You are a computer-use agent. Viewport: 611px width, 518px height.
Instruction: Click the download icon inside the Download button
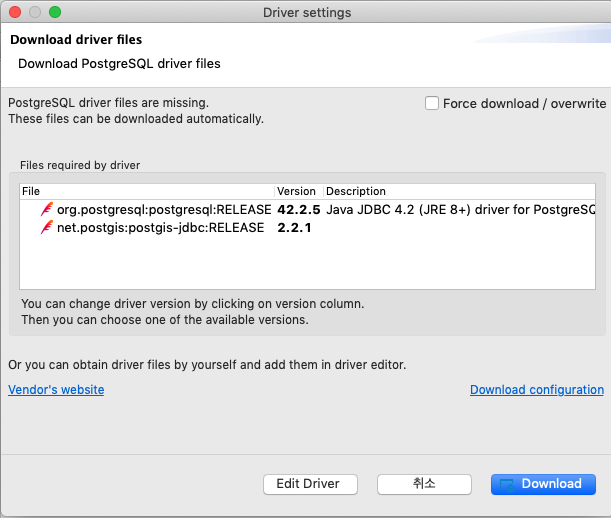click(507, 485)
